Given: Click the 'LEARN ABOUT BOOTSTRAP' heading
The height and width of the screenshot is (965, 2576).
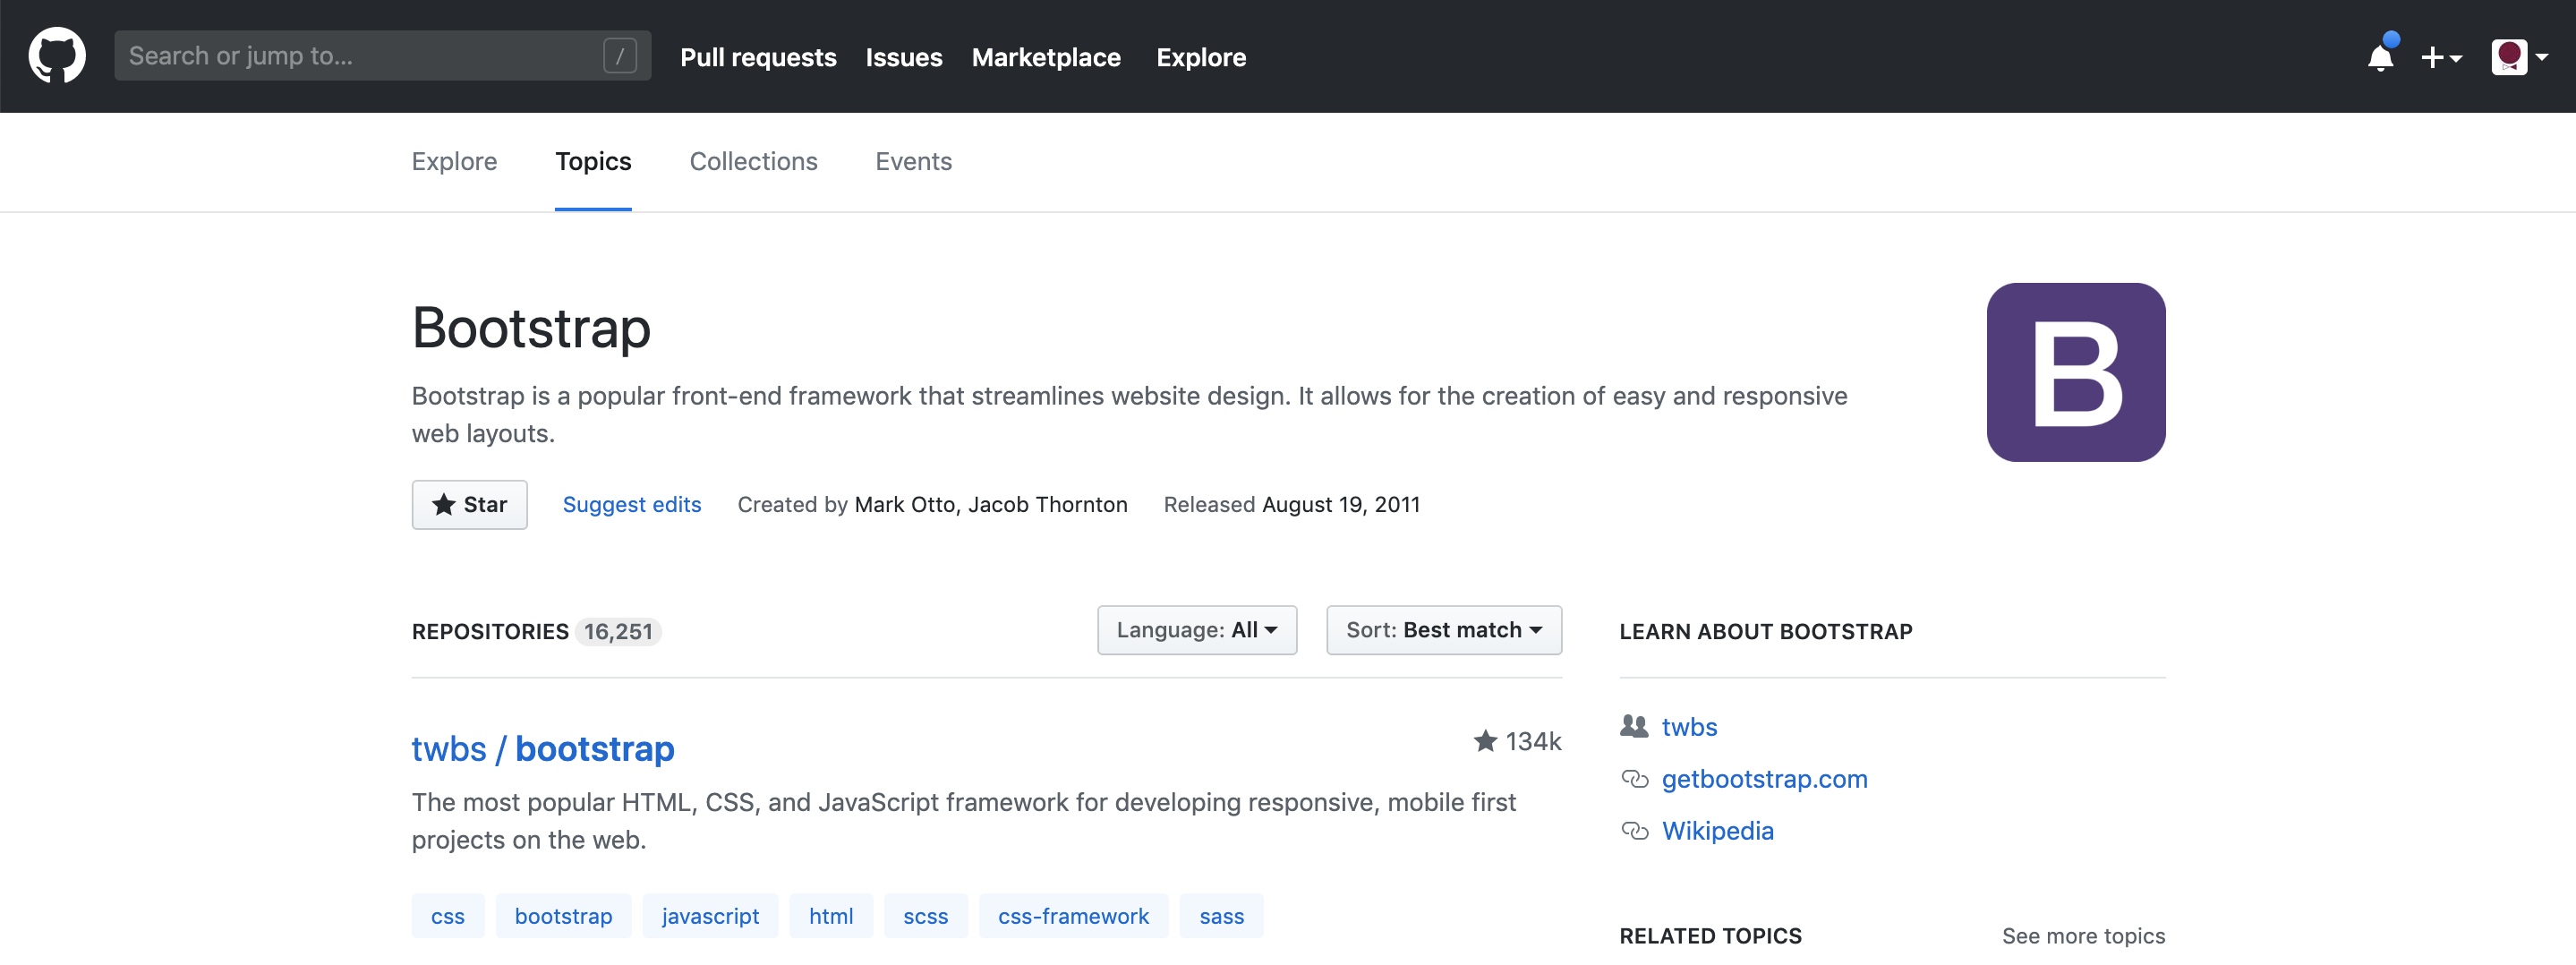Looking at the screenshot, I should [1765, 632].
